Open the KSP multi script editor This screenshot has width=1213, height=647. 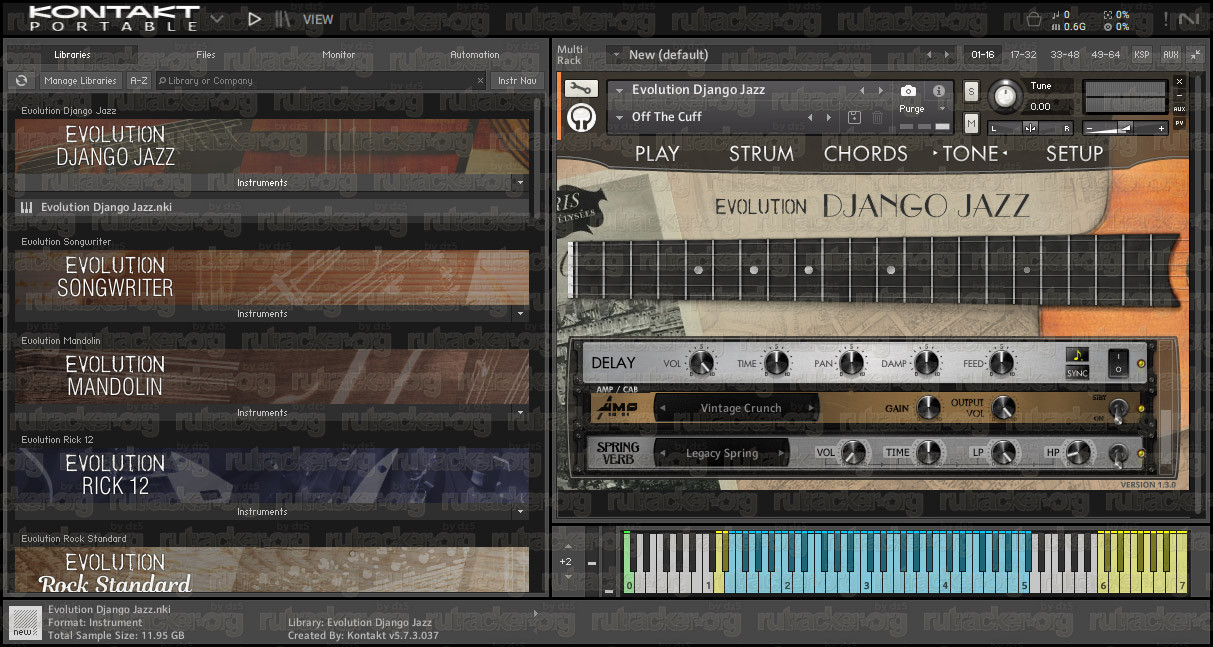pos(1142,55)
